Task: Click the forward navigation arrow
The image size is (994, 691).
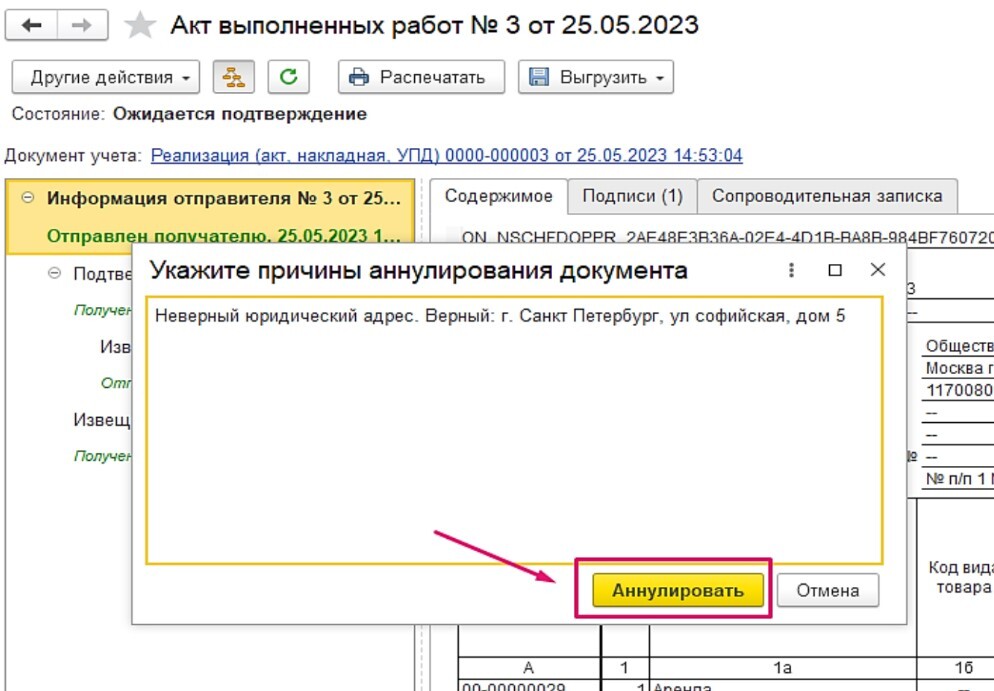Action: point(83,26)
